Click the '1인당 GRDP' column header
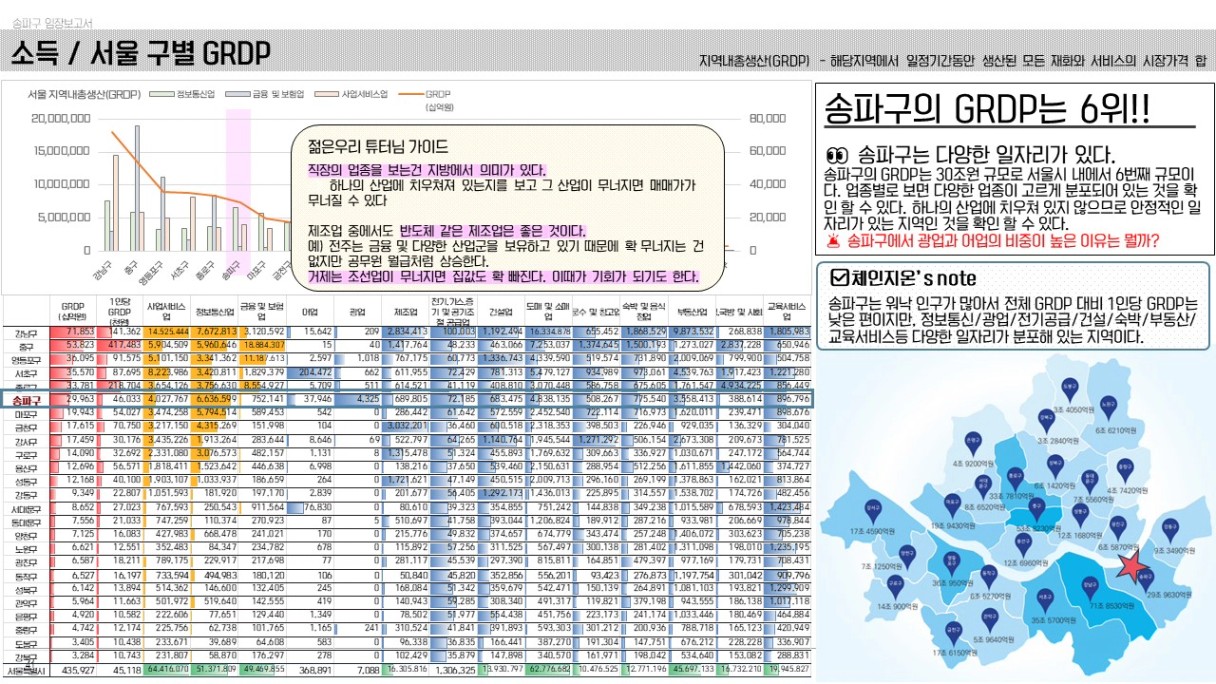The height and width of the screenshot is (684, 1216). pyautogui.click(x=119, y=311)
